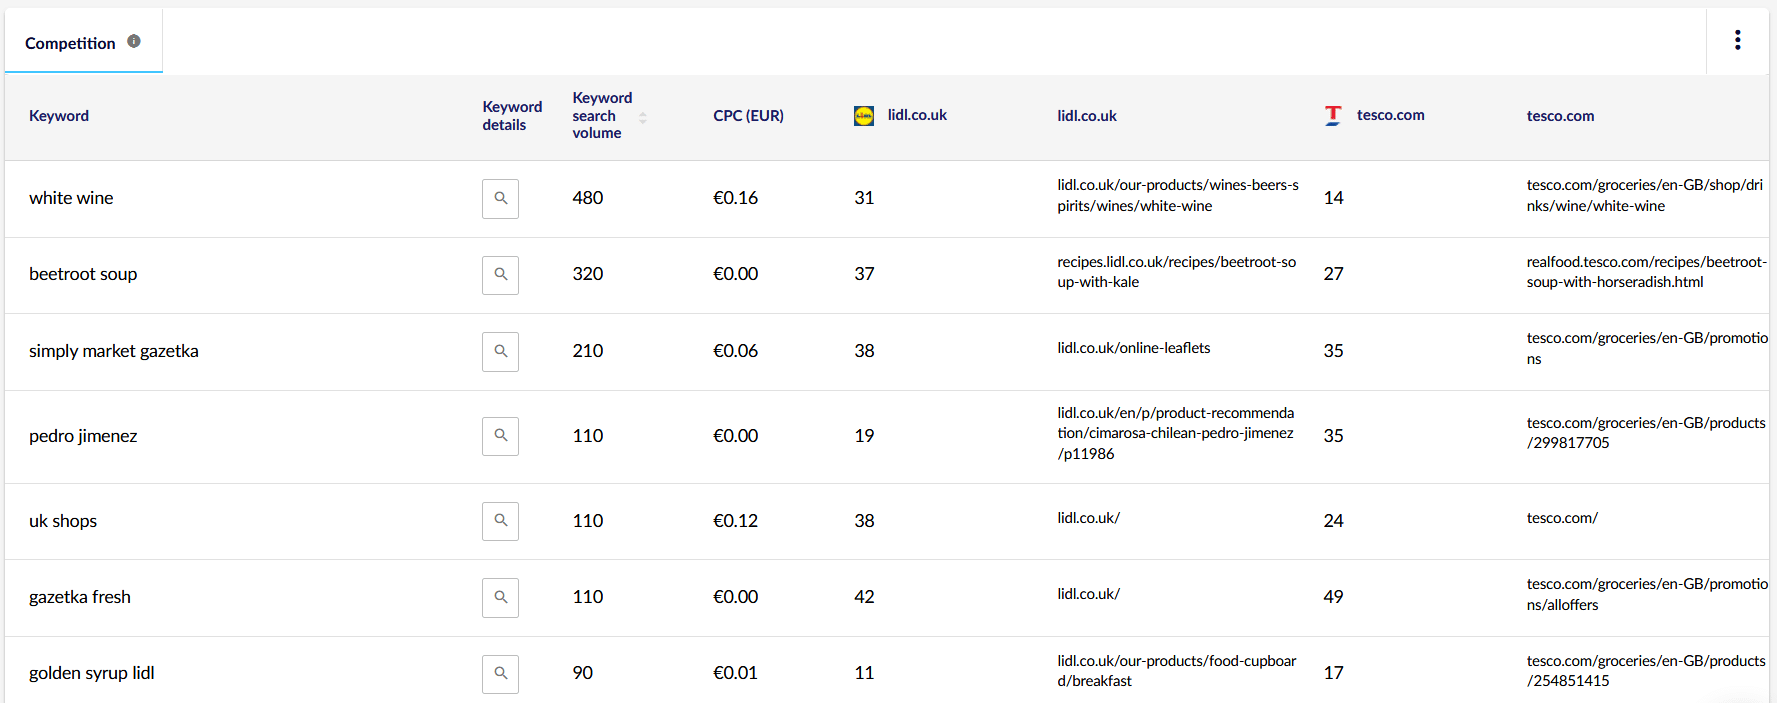This screenshot has height=703, width=1777.
Task: Open Lidl cimarosa pedro jimenez URL
Action: [x=1176, y=433]
